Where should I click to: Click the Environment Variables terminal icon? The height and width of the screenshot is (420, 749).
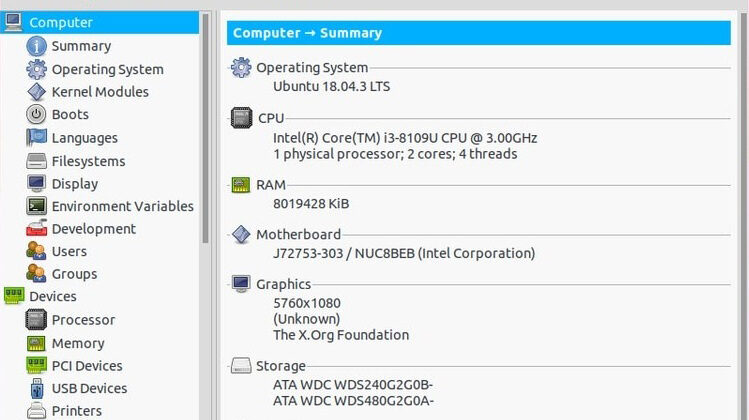coord(36,206)
